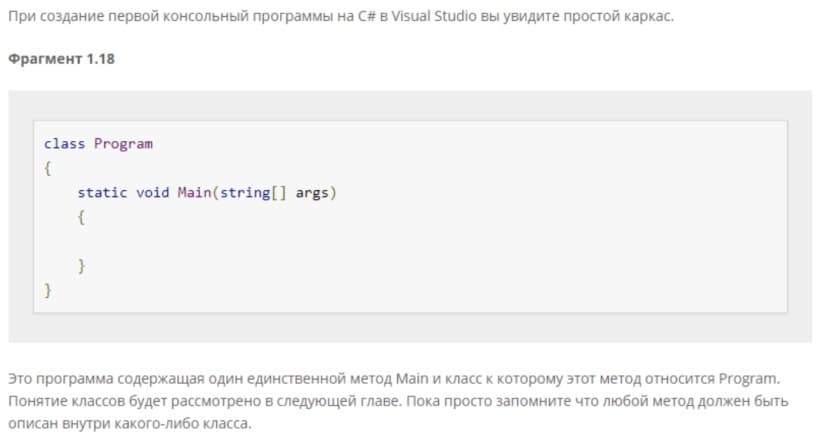Screen dimensions: 820x442
Task: Click the heading 'Фрагмент 1.18'
Action: [x=61, y=59]
